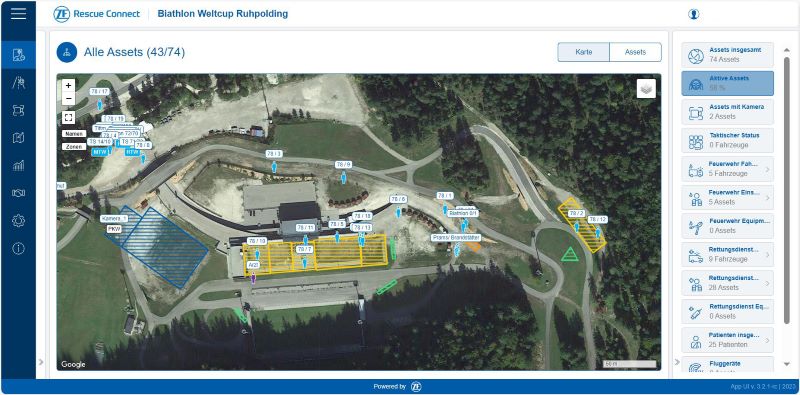Click the 25 Patienten count text
The width and height of the screenshot is (800, 395).
729,345
